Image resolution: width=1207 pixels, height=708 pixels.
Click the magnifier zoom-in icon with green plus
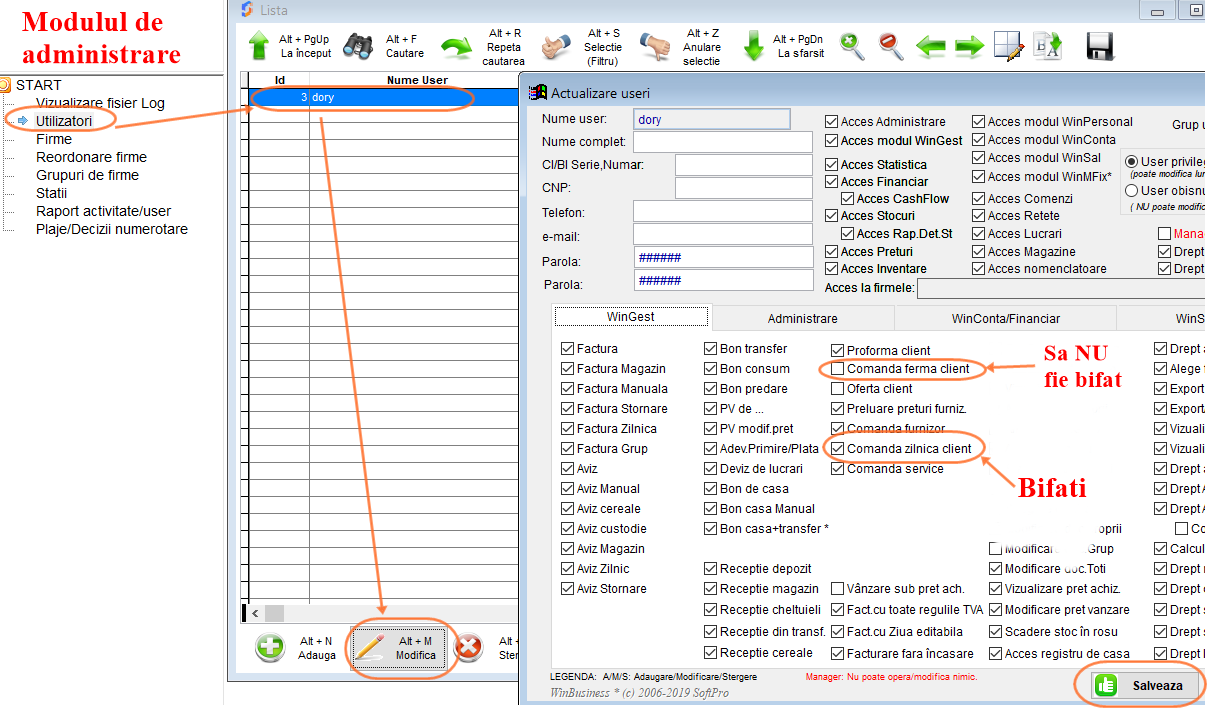click(852, 46)
